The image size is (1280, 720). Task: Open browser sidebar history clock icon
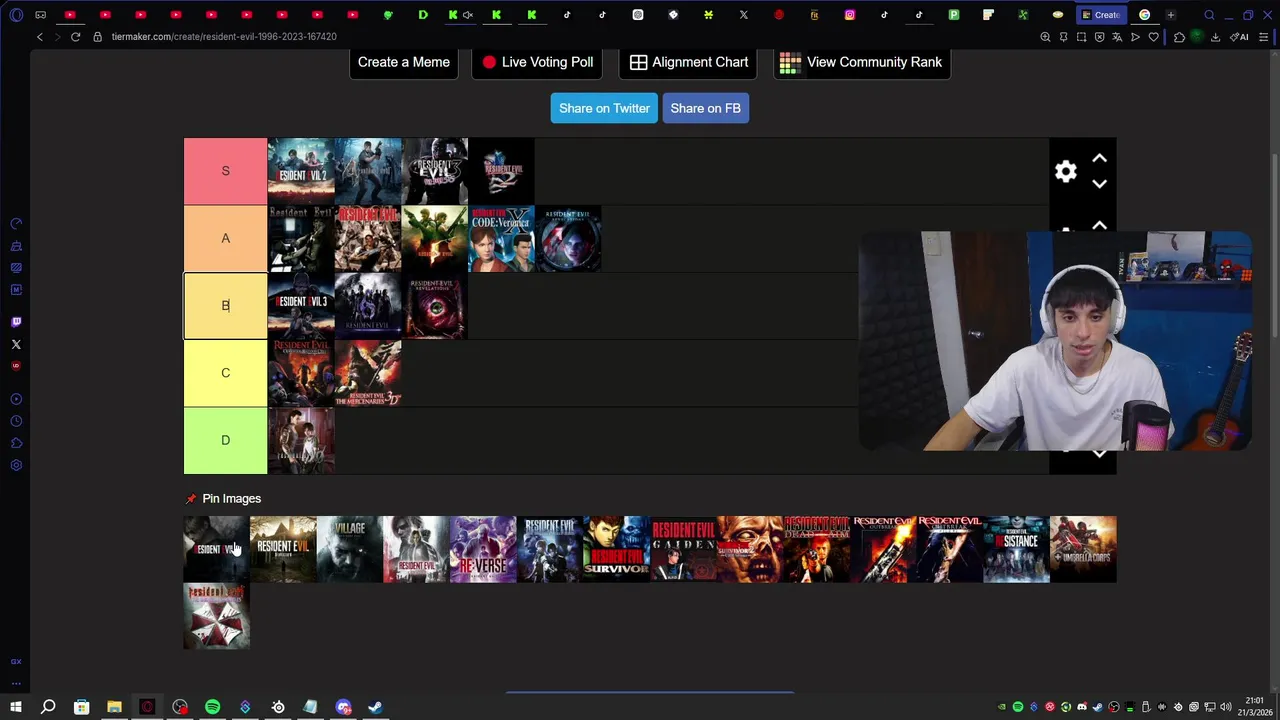point(16,421)
